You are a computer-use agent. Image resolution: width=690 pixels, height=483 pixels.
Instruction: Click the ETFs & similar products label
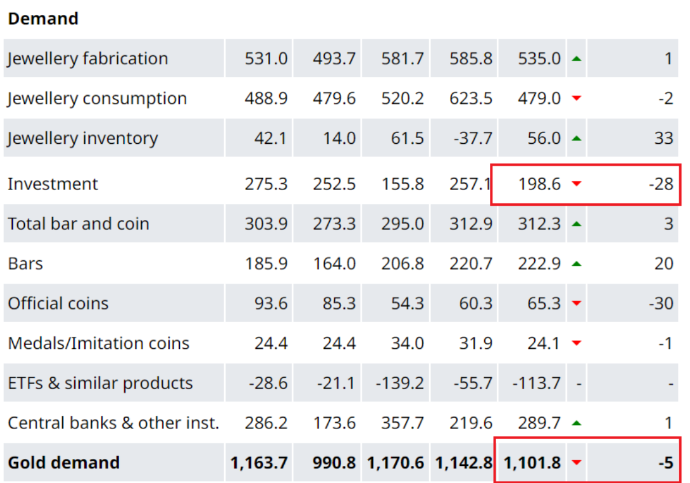tap(100, 383)
